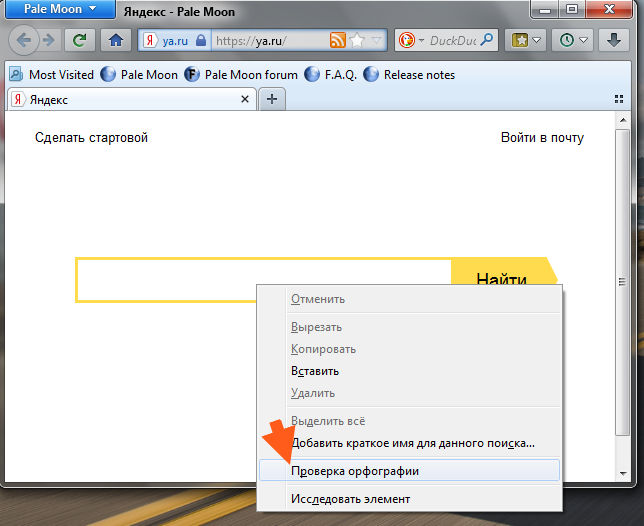Maximize the Pale Moon window
Viewport: 644px width, 526px height.
572,9
